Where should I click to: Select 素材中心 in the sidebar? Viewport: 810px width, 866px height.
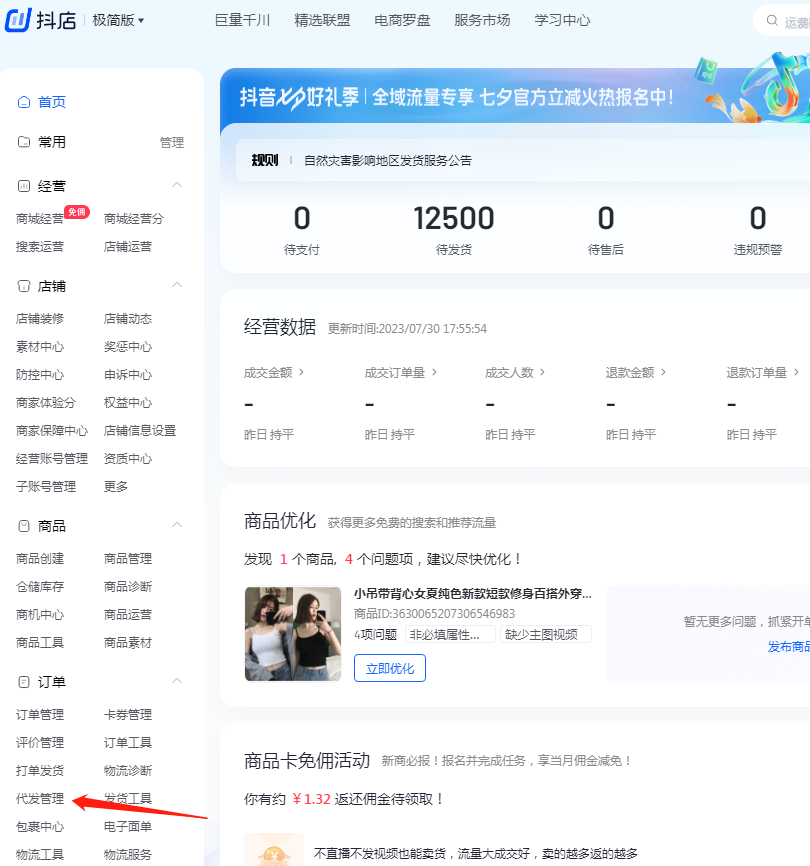(40, 347)
